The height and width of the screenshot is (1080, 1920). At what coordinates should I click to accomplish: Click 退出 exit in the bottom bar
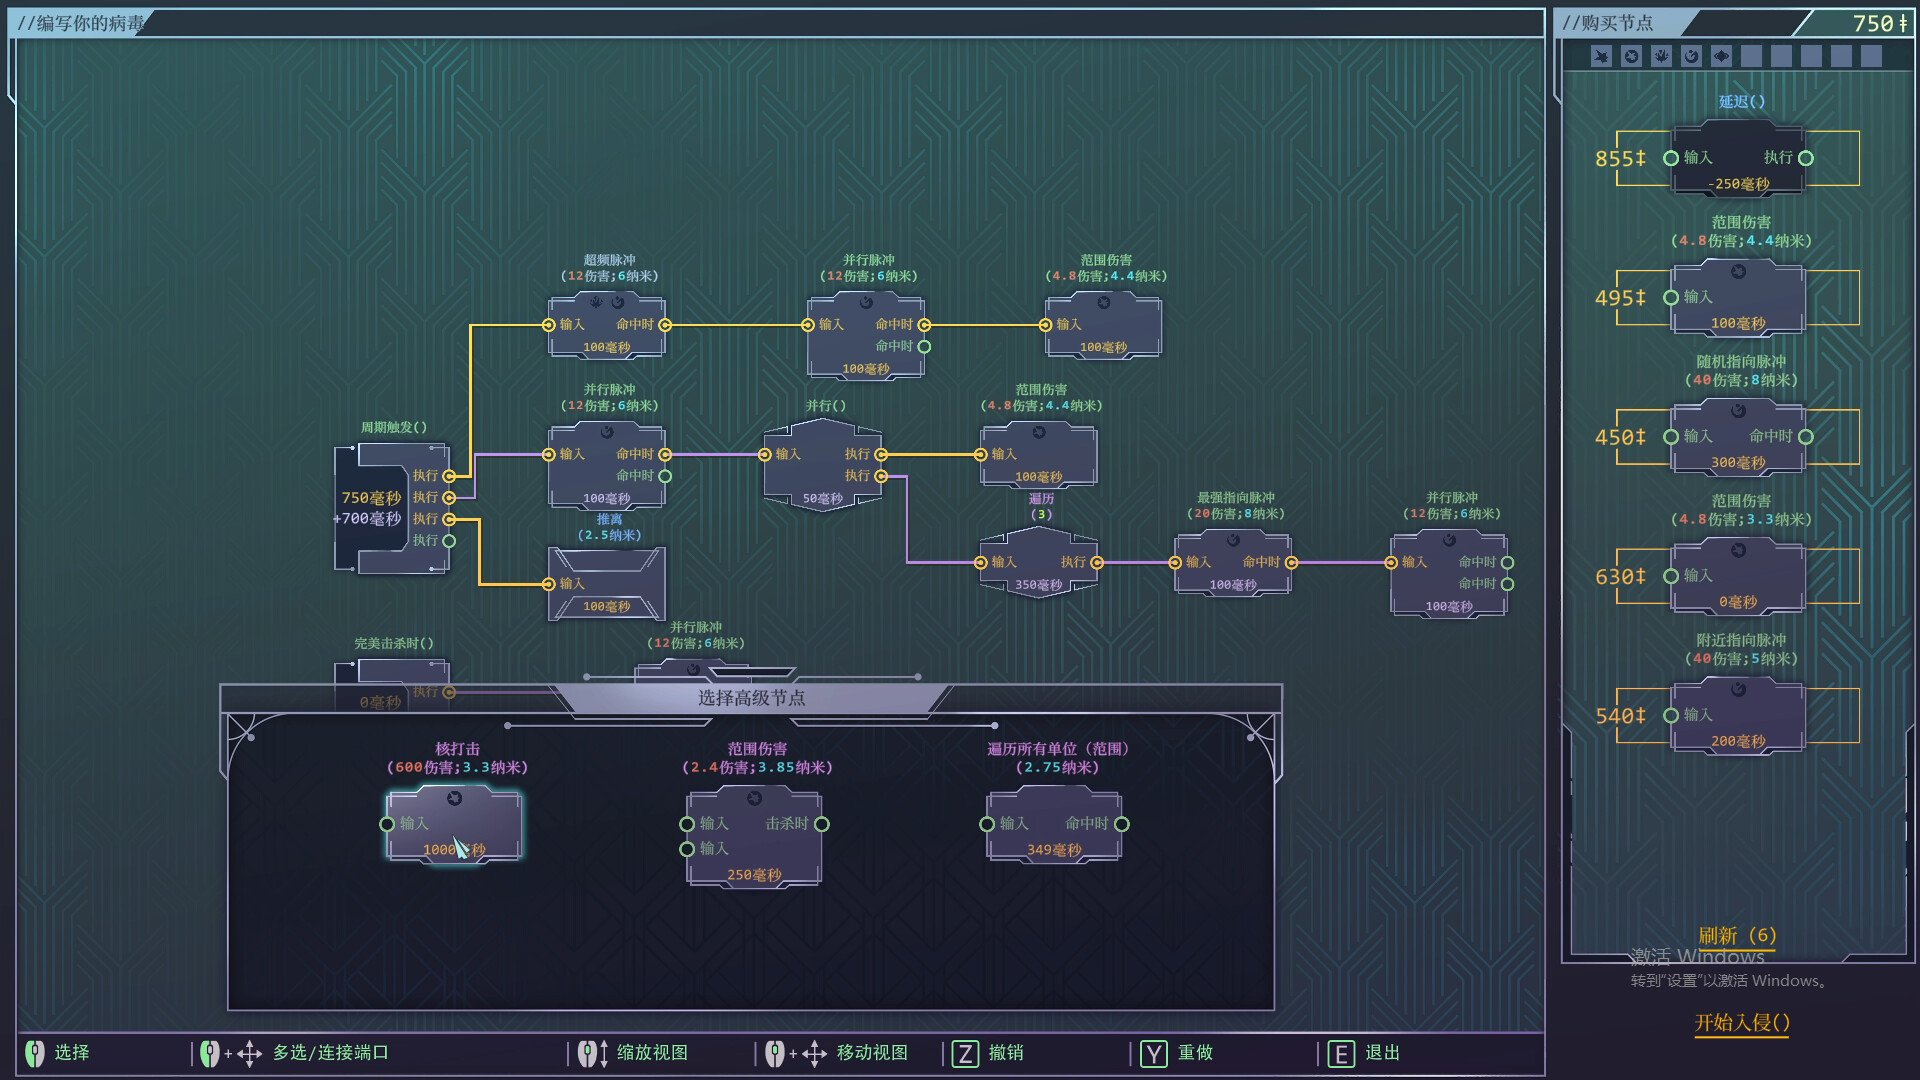pyautogui.click(x=1383, y=1052)
